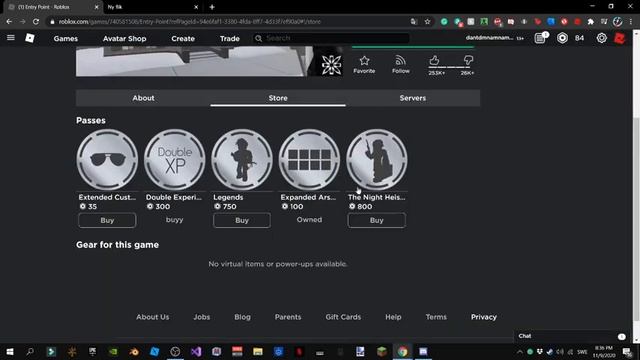Expand the Chat panel
This screenshot has height=360, width=640.
point(571,336)
